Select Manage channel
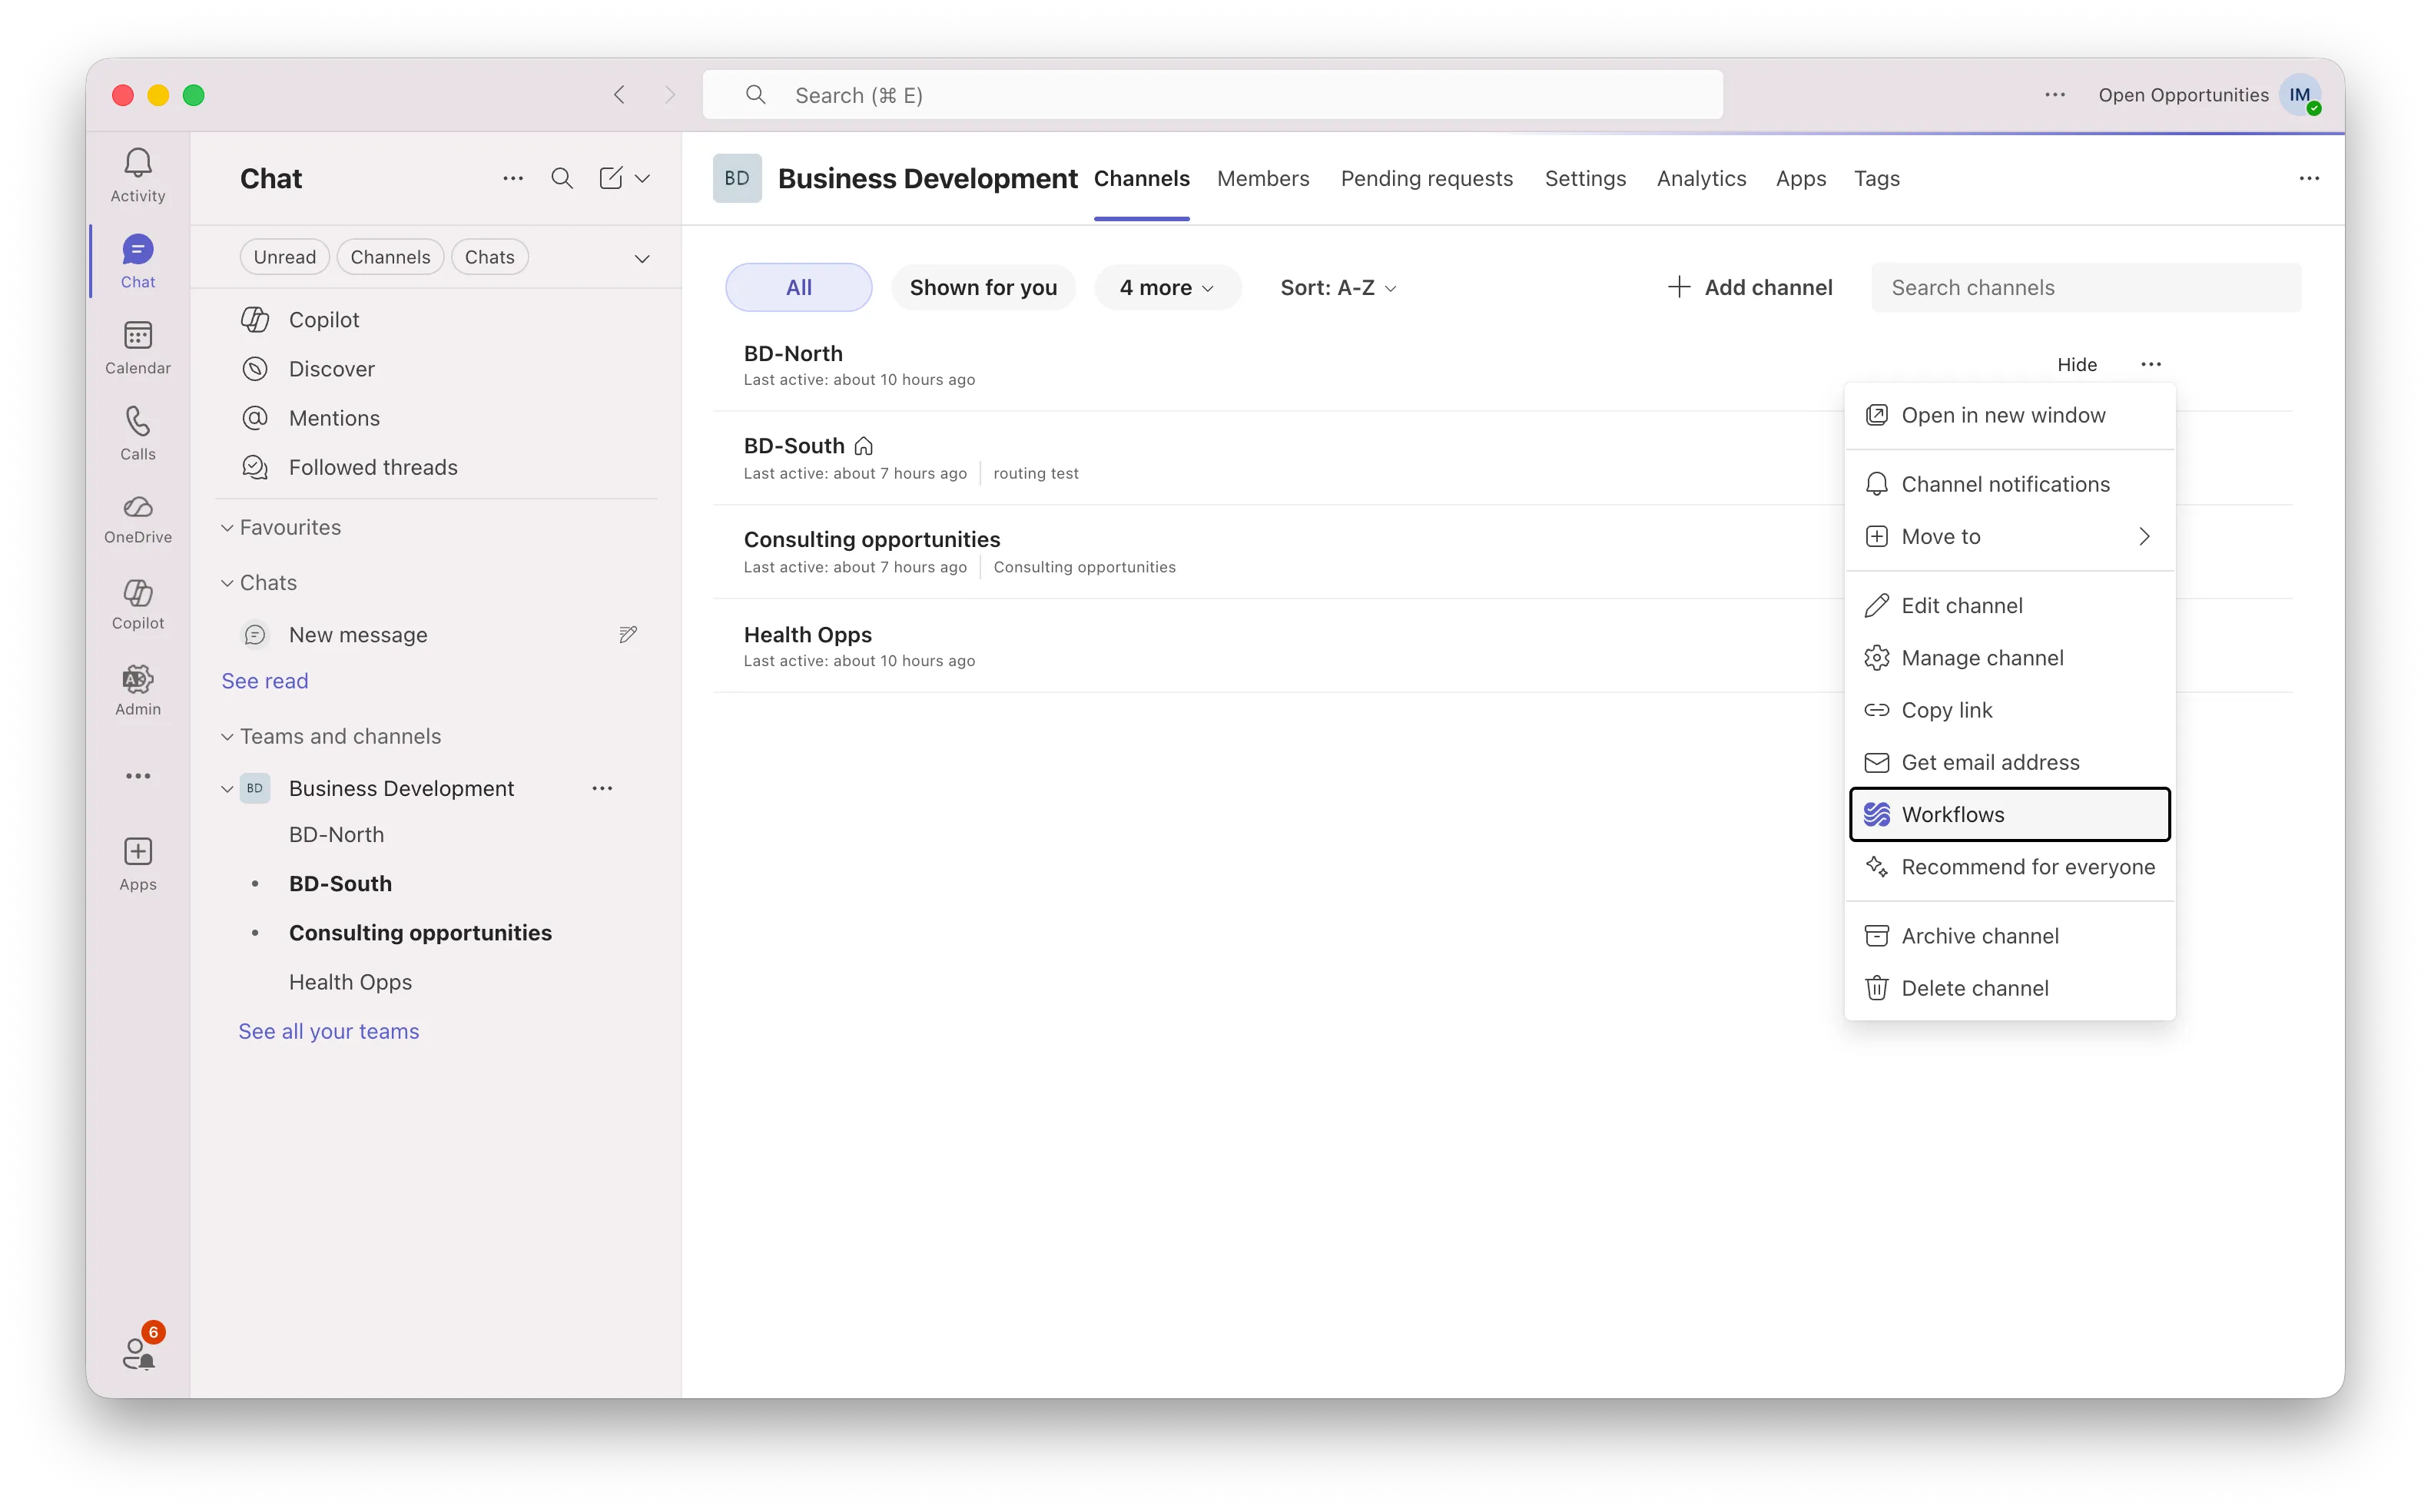 [2009, 657]
